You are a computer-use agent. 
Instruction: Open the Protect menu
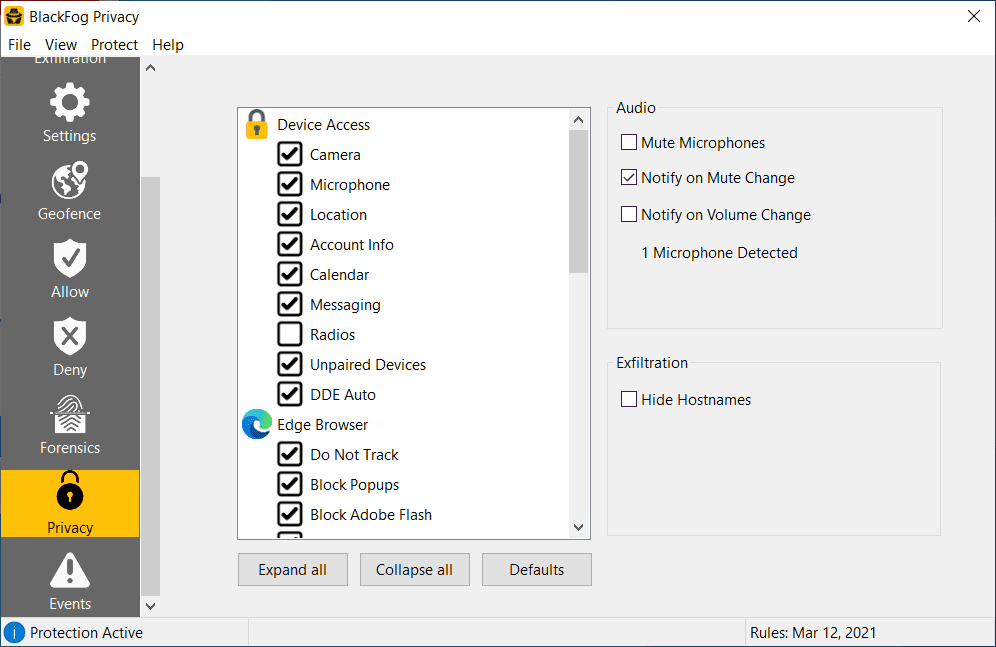click(x=114, y=45)
